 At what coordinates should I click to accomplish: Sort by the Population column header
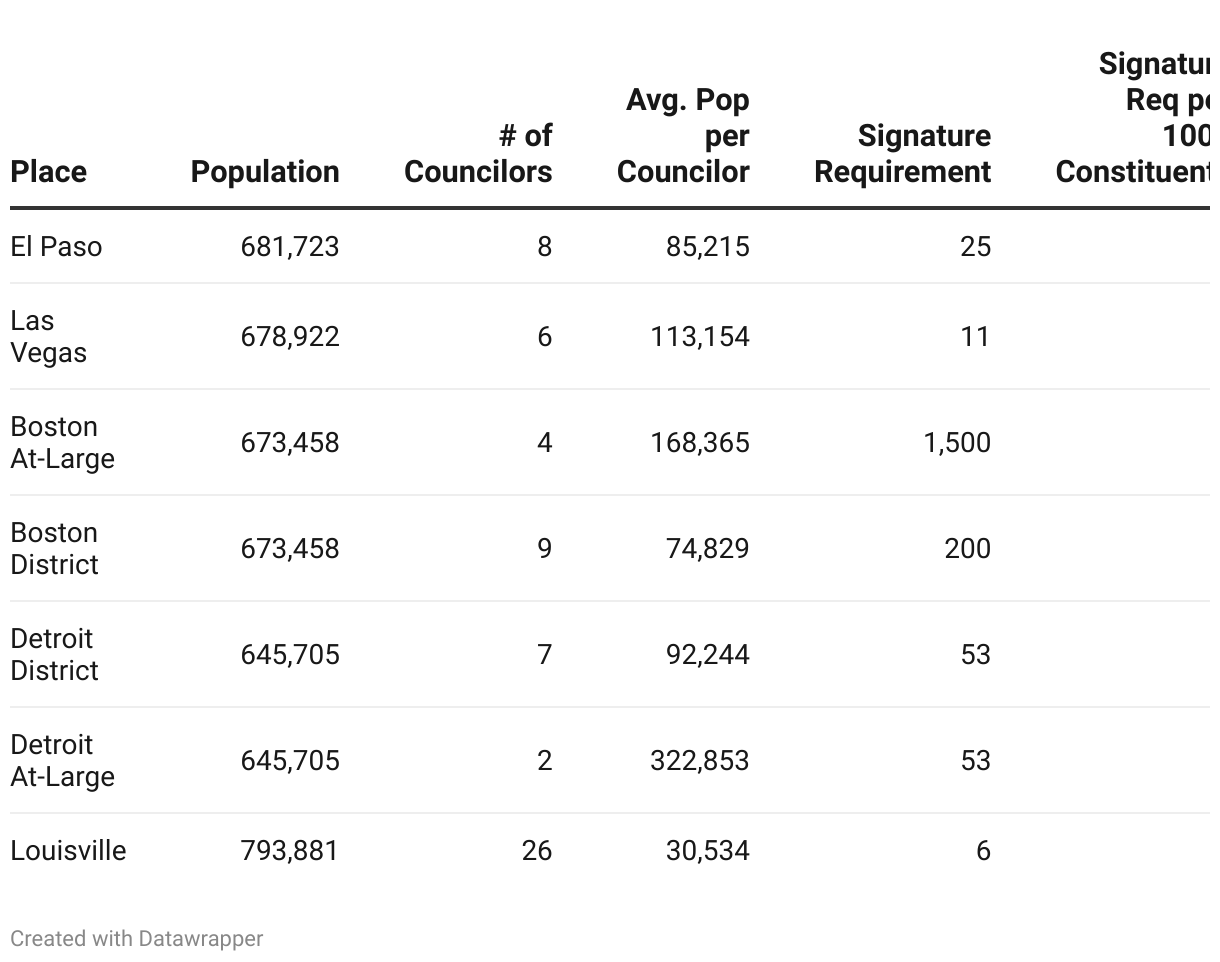point(265,172)
